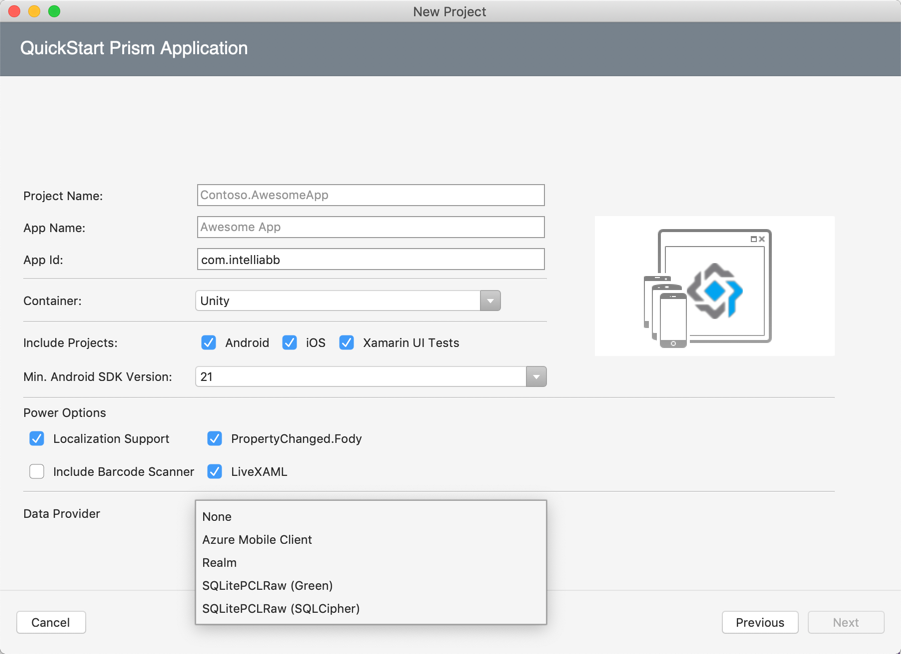
Task: Disable the Localization Support checkbox
Action: (x=37, y=438)
